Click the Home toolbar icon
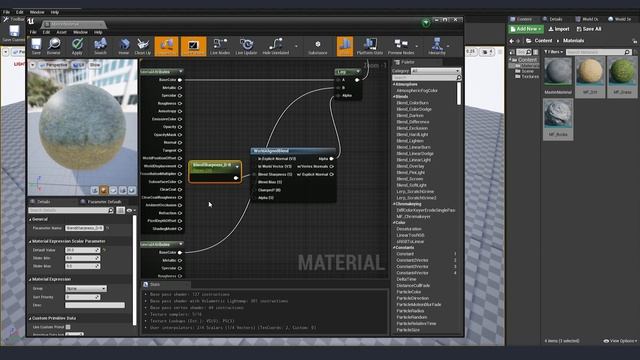640x360 pixels. pos(124,46)
